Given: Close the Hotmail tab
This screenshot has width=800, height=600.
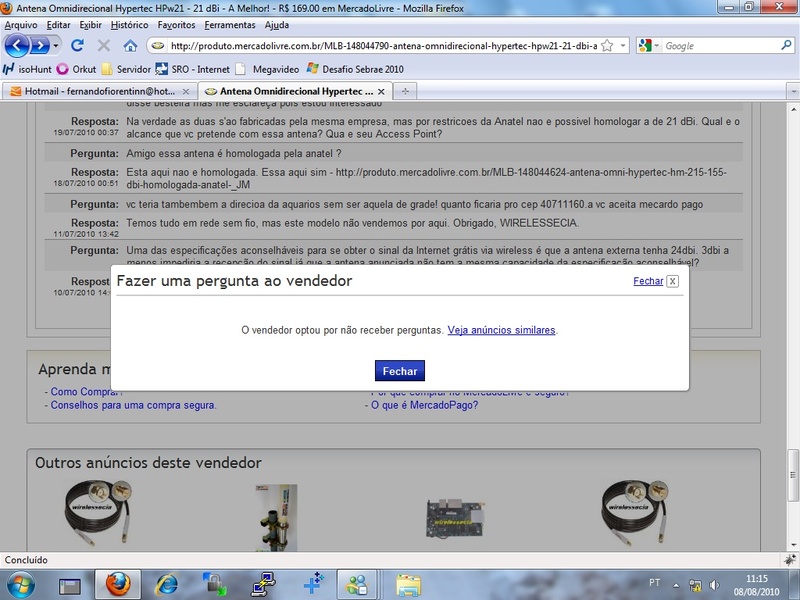Looking at the screenshot, I should click(x=186, y=91).
